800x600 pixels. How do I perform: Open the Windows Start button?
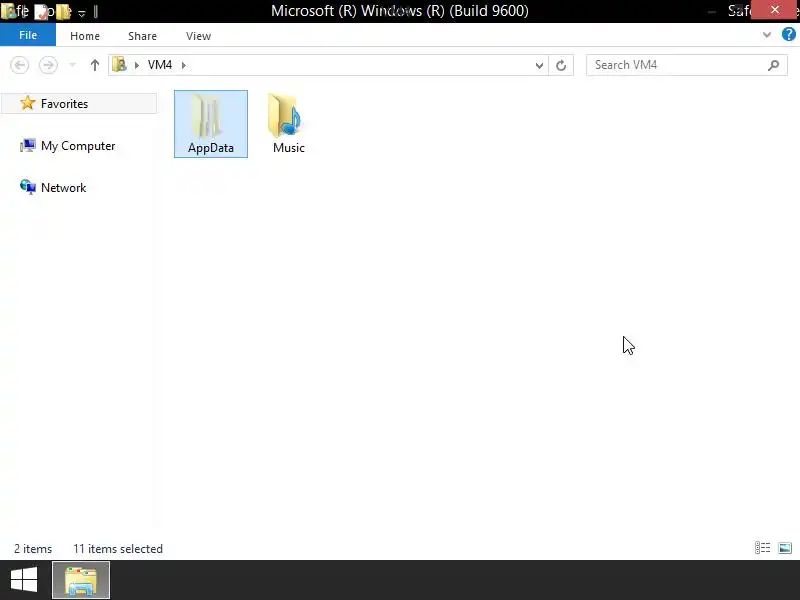click(23, 580)
